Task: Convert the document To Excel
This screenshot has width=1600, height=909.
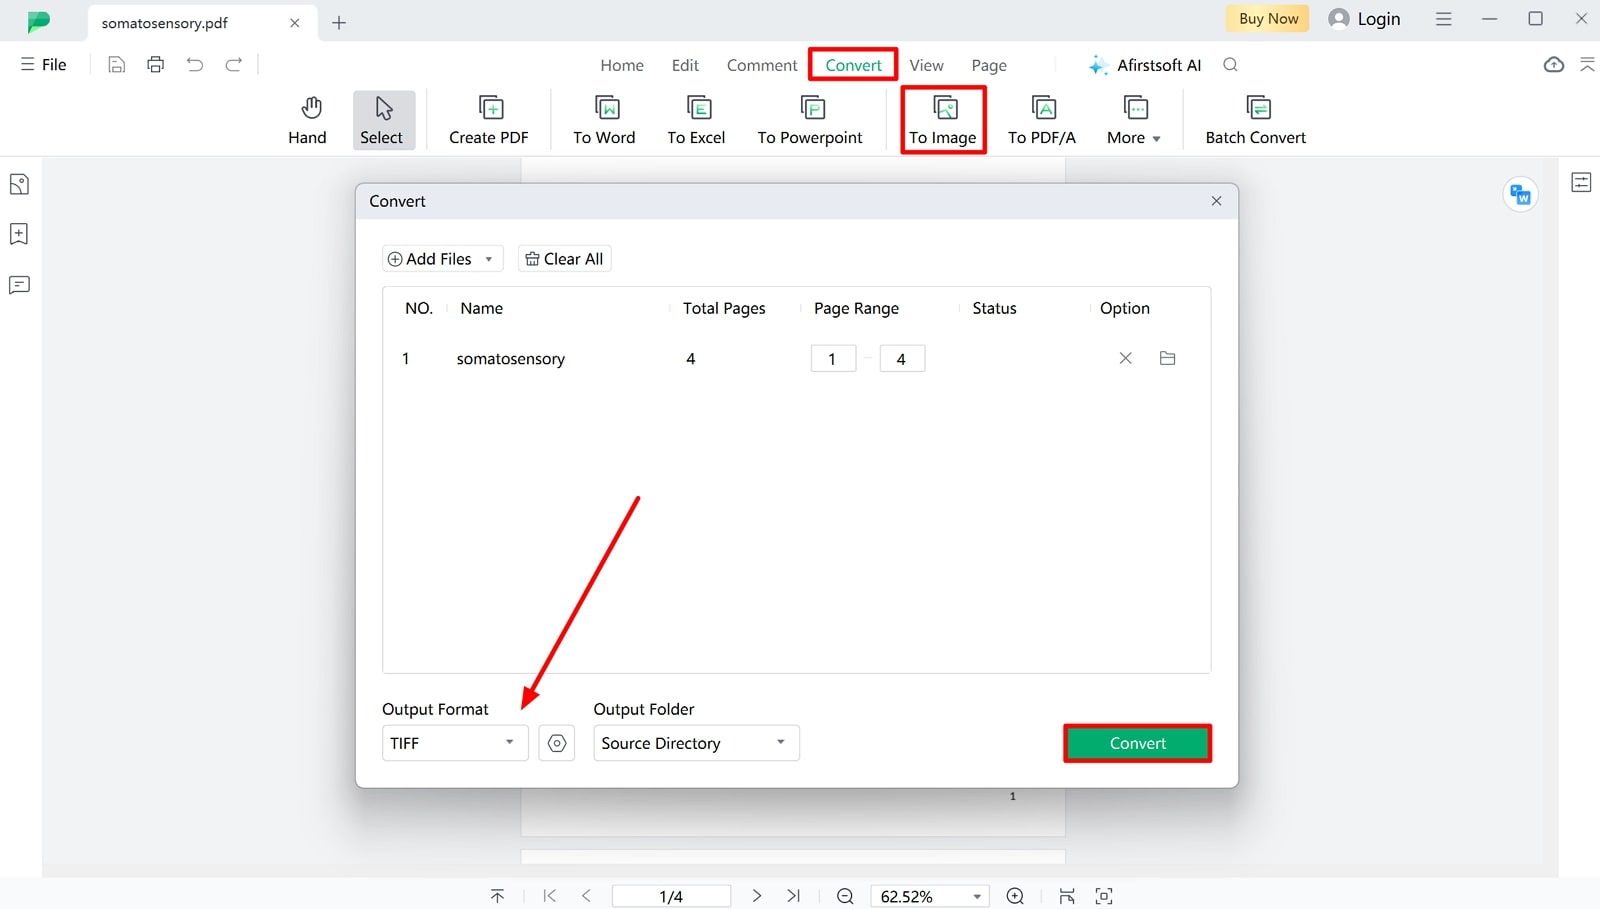Action: point(697,121)
